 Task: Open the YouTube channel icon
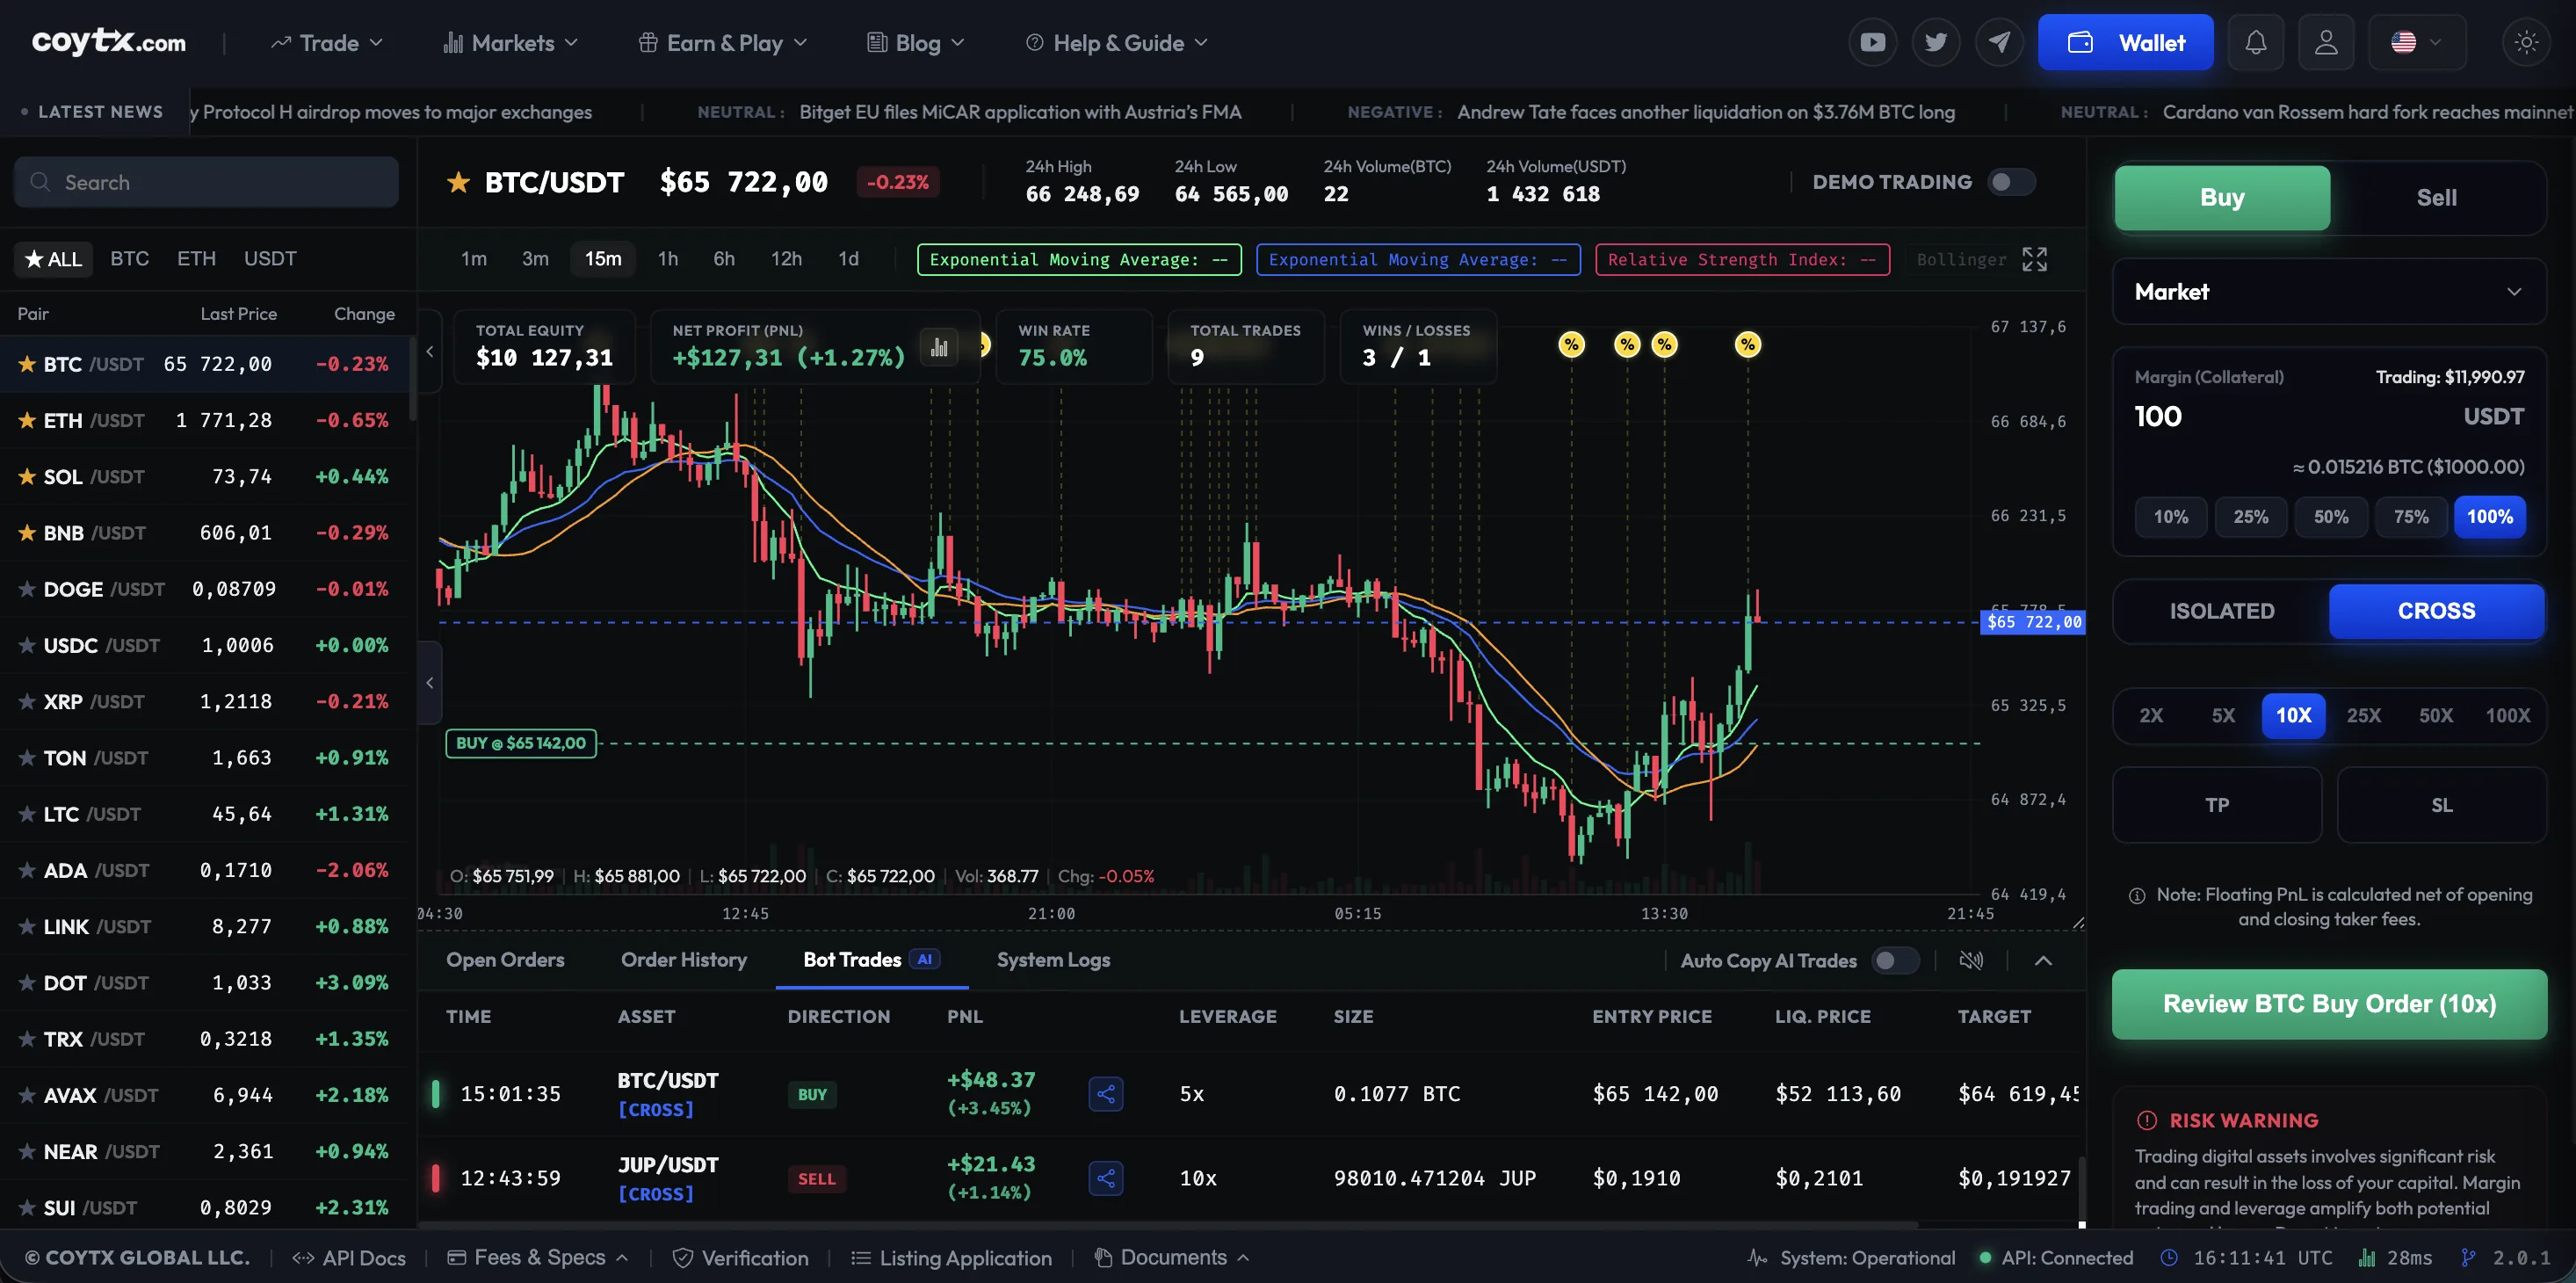click(x=1872, y=42)
